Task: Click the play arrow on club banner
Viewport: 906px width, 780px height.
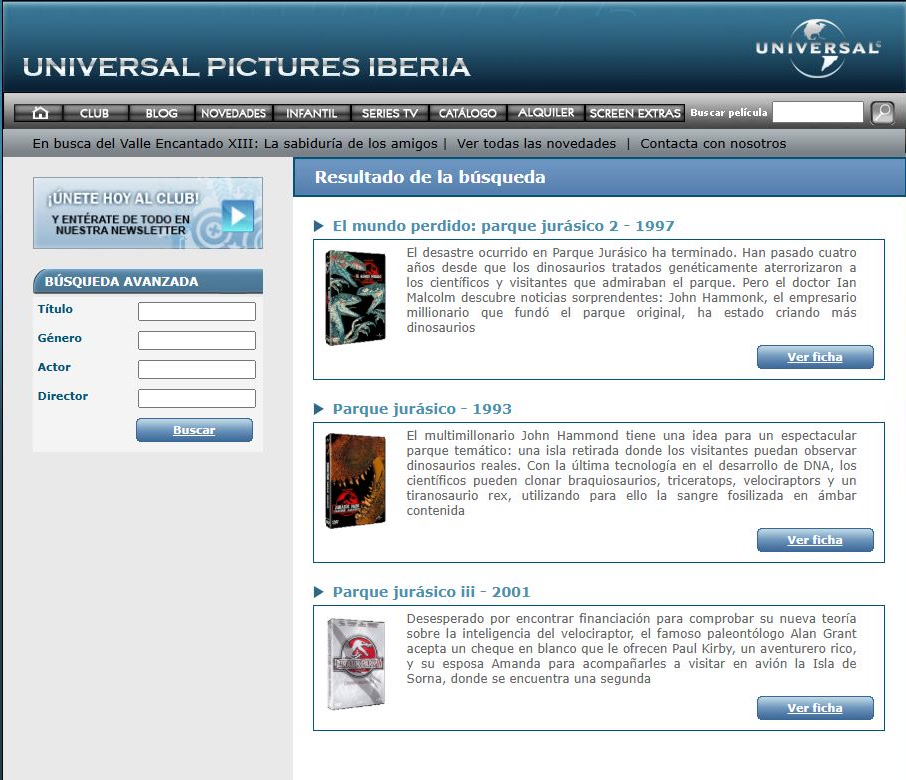Action: 237,216
